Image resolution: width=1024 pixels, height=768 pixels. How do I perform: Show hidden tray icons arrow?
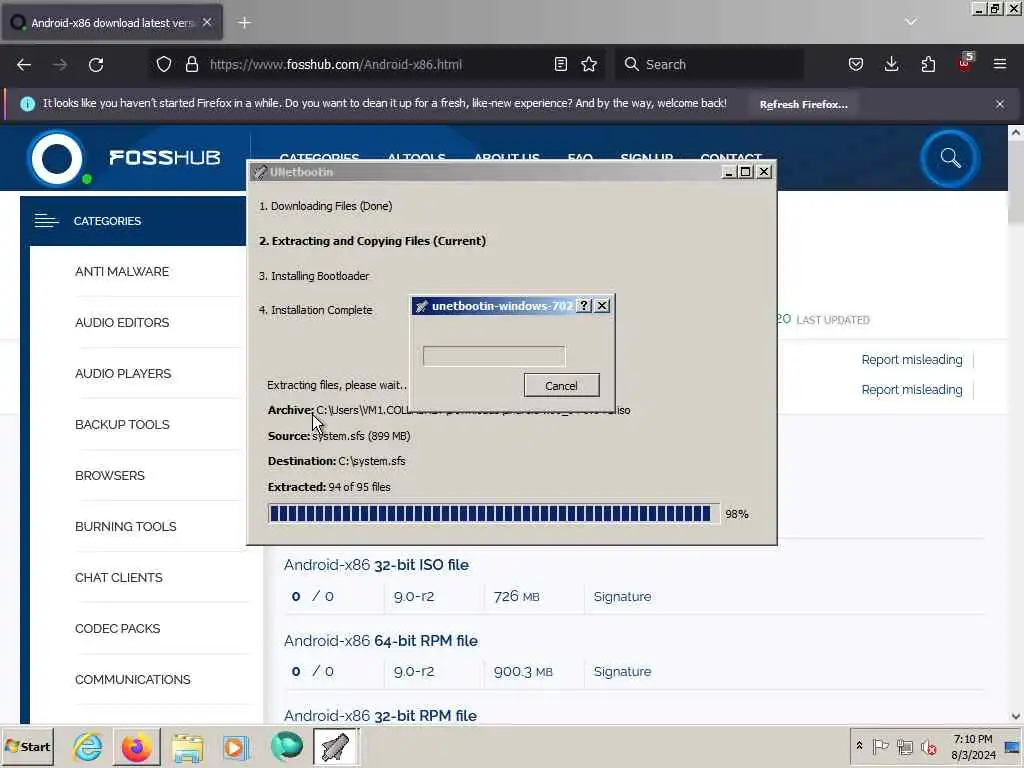point(859,746)
